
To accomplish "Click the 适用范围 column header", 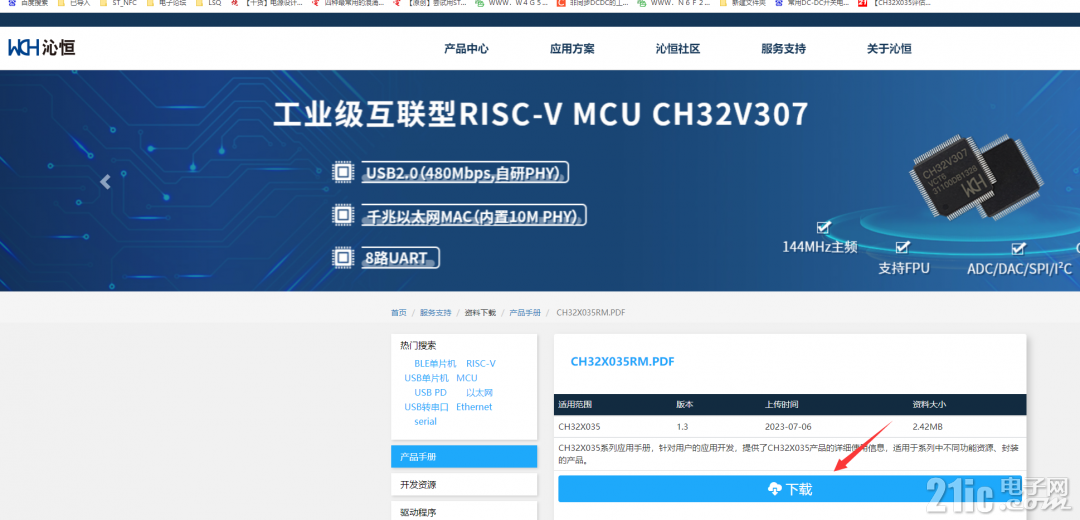I will point(574,404).
